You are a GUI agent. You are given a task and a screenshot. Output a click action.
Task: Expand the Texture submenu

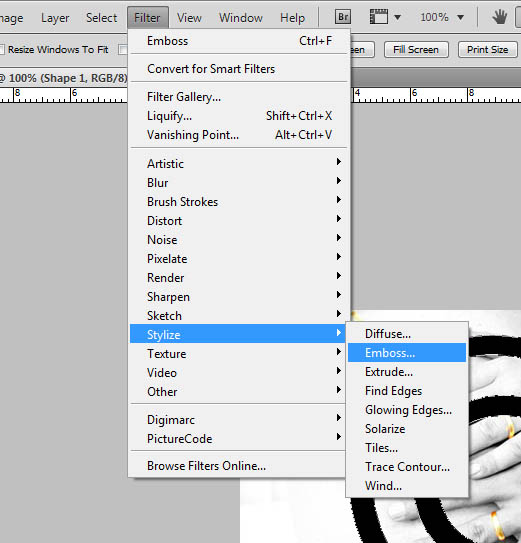tap(238, 354)
